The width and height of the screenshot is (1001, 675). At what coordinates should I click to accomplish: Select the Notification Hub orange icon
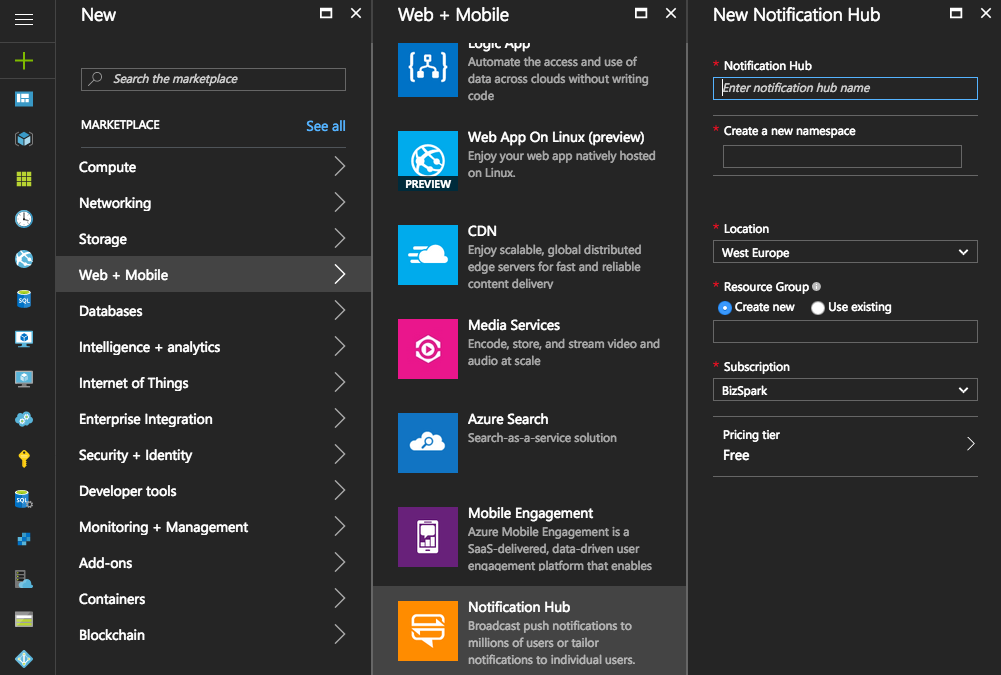[428, 631]
